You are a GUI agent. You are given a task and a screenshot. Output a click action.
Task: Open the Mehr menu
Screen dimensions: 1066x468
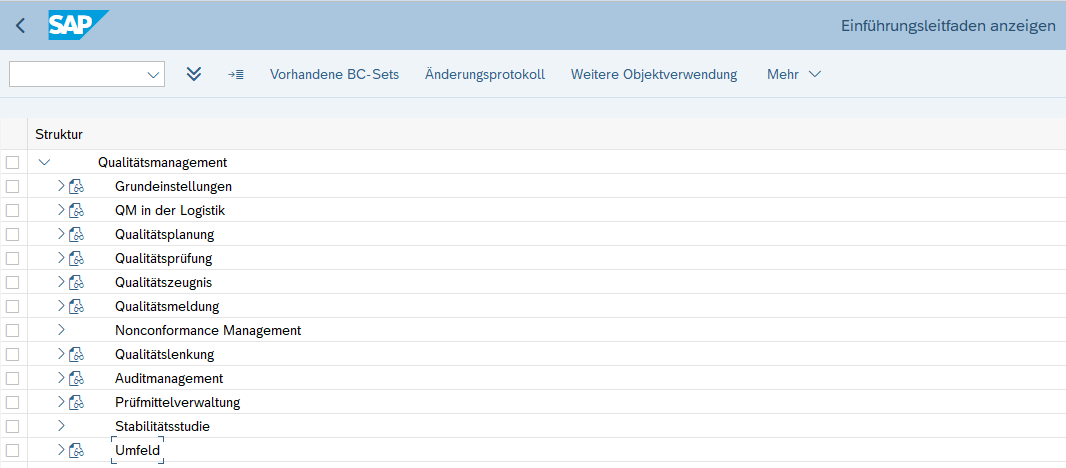tap(794, 74)
